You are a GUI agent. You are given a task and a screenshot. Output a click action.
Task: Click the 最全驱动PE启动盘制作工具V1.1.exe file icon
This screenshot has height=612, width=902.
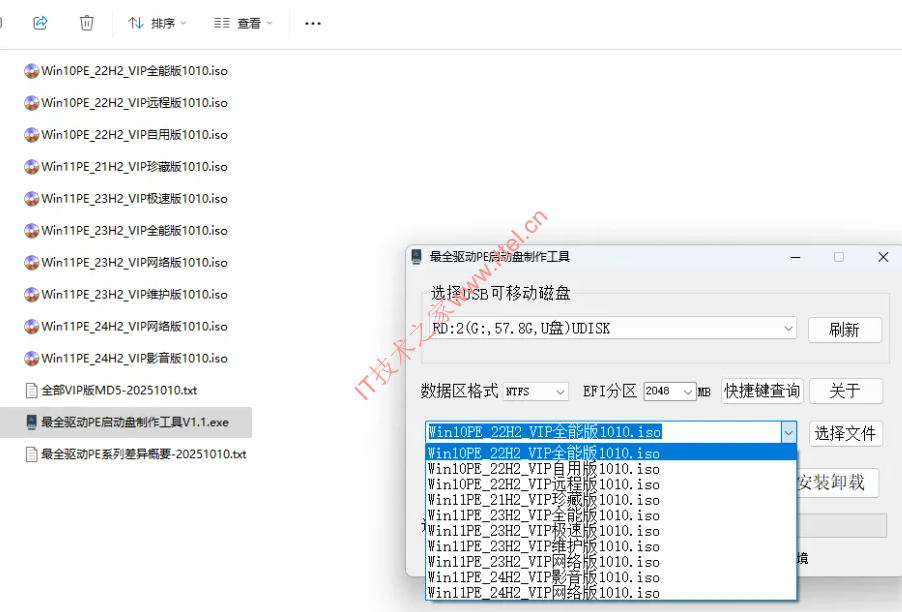pos(31,422)
